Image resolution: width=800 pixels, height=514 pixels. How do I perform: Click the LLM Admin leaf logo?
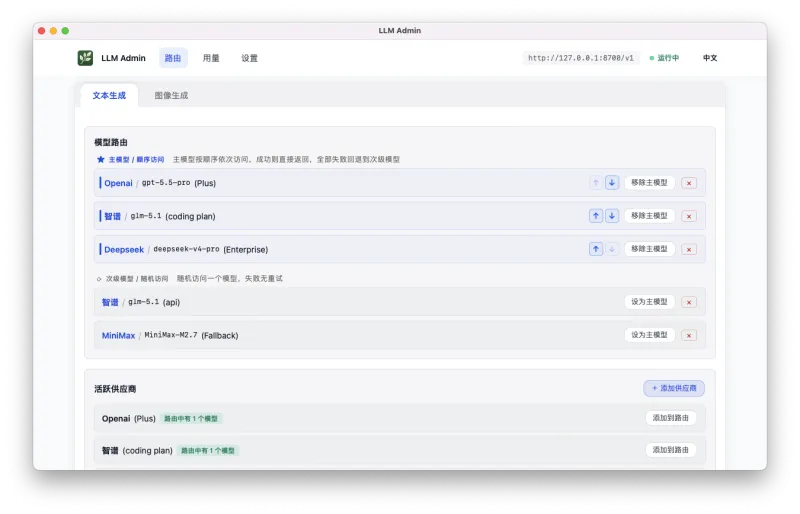point(85,58)
